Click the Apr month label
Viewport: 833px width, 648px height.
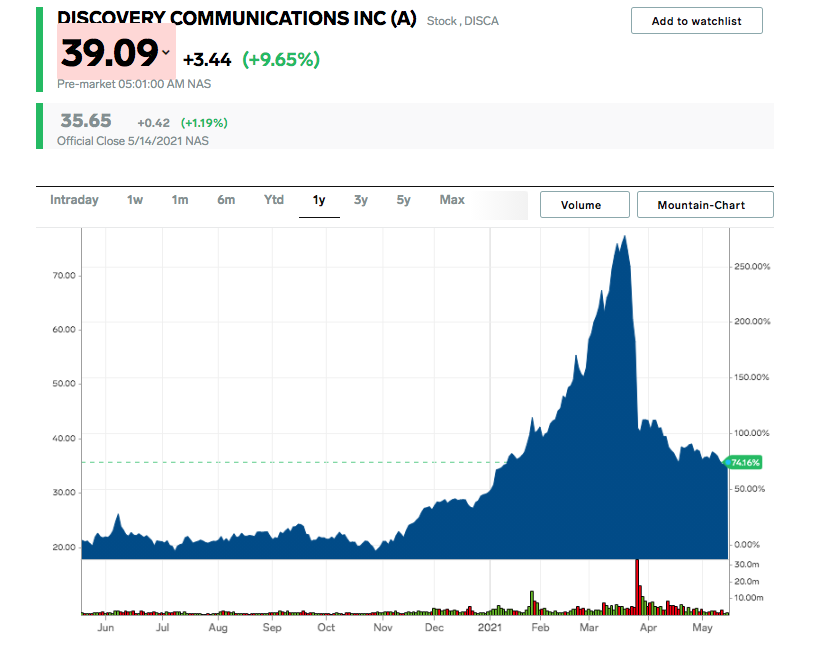pyautogui.click(x=648, y=628)
